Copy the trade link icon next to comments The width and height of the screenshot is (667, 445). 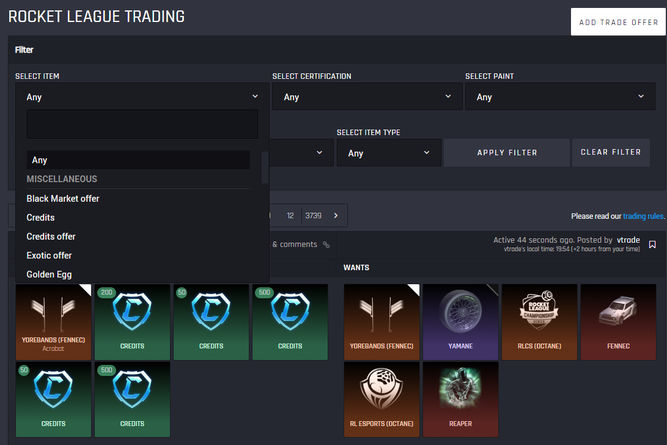(326, 245)
